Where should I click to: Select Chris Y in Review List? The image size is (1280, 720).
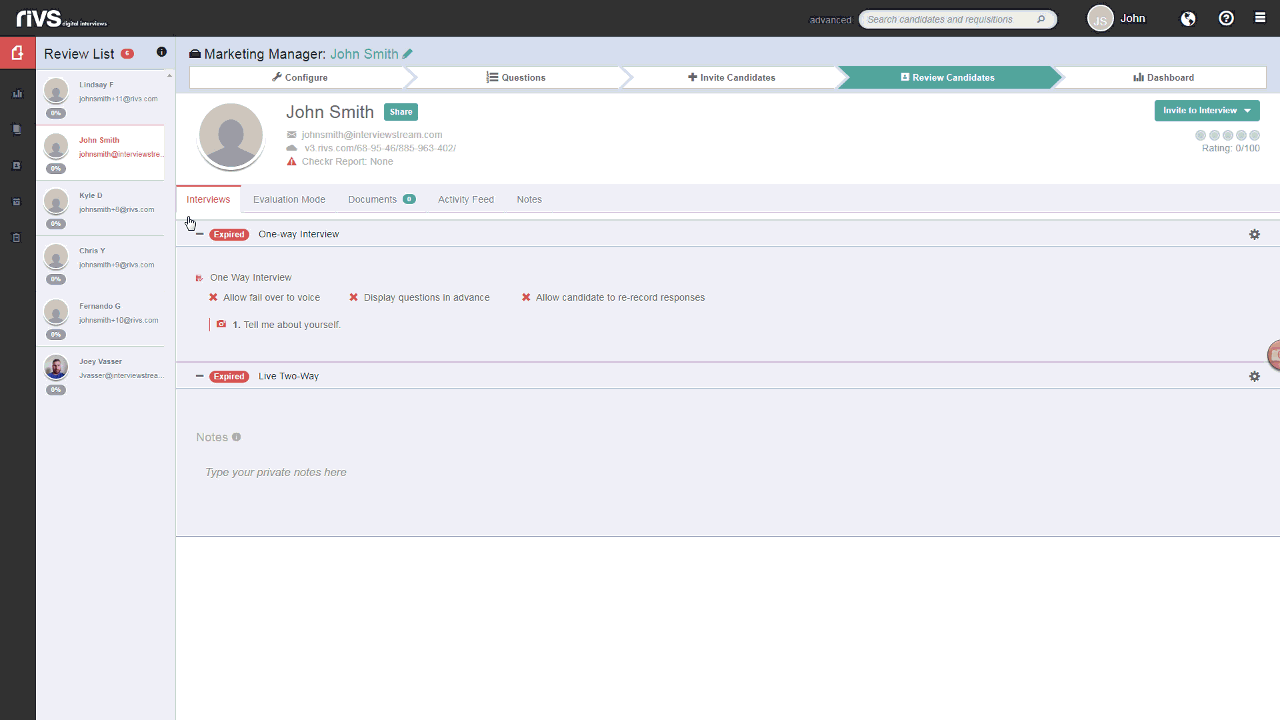[x=100, y=263]
